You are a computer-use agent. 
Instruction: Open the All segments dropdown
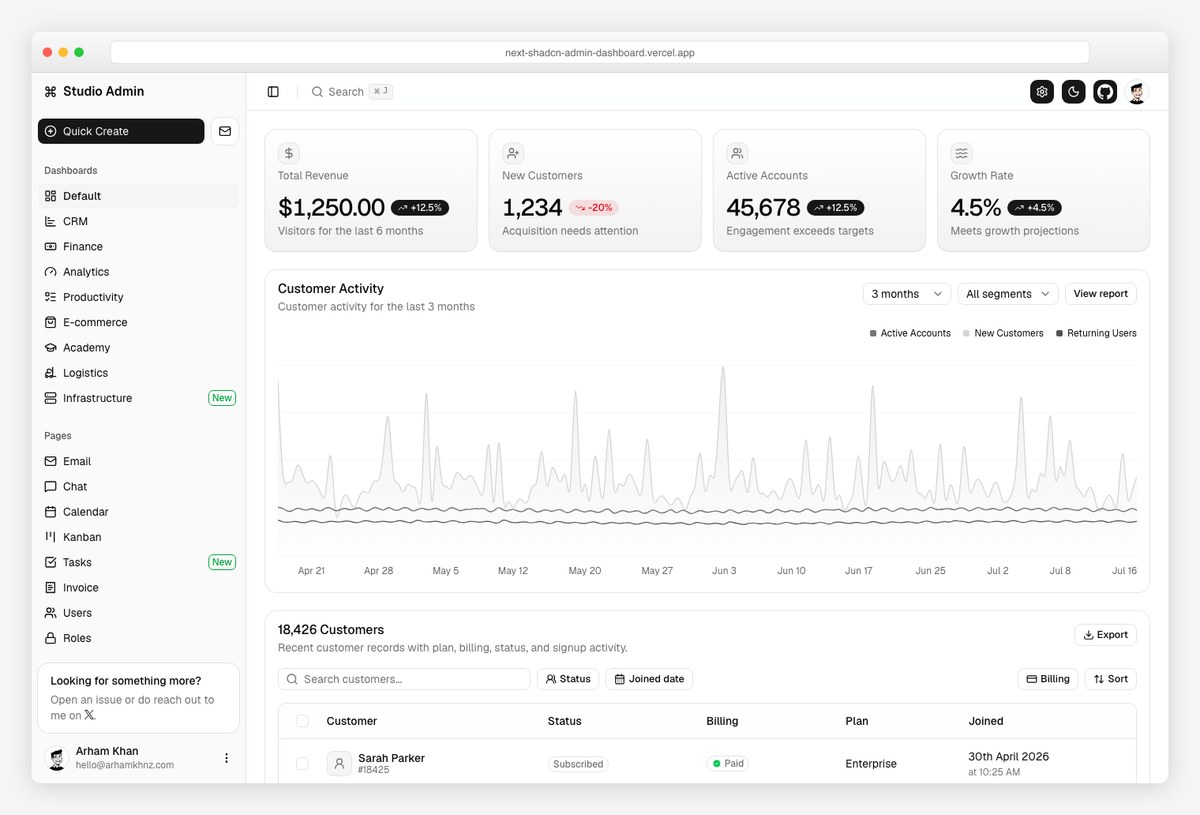point(1008,294)
